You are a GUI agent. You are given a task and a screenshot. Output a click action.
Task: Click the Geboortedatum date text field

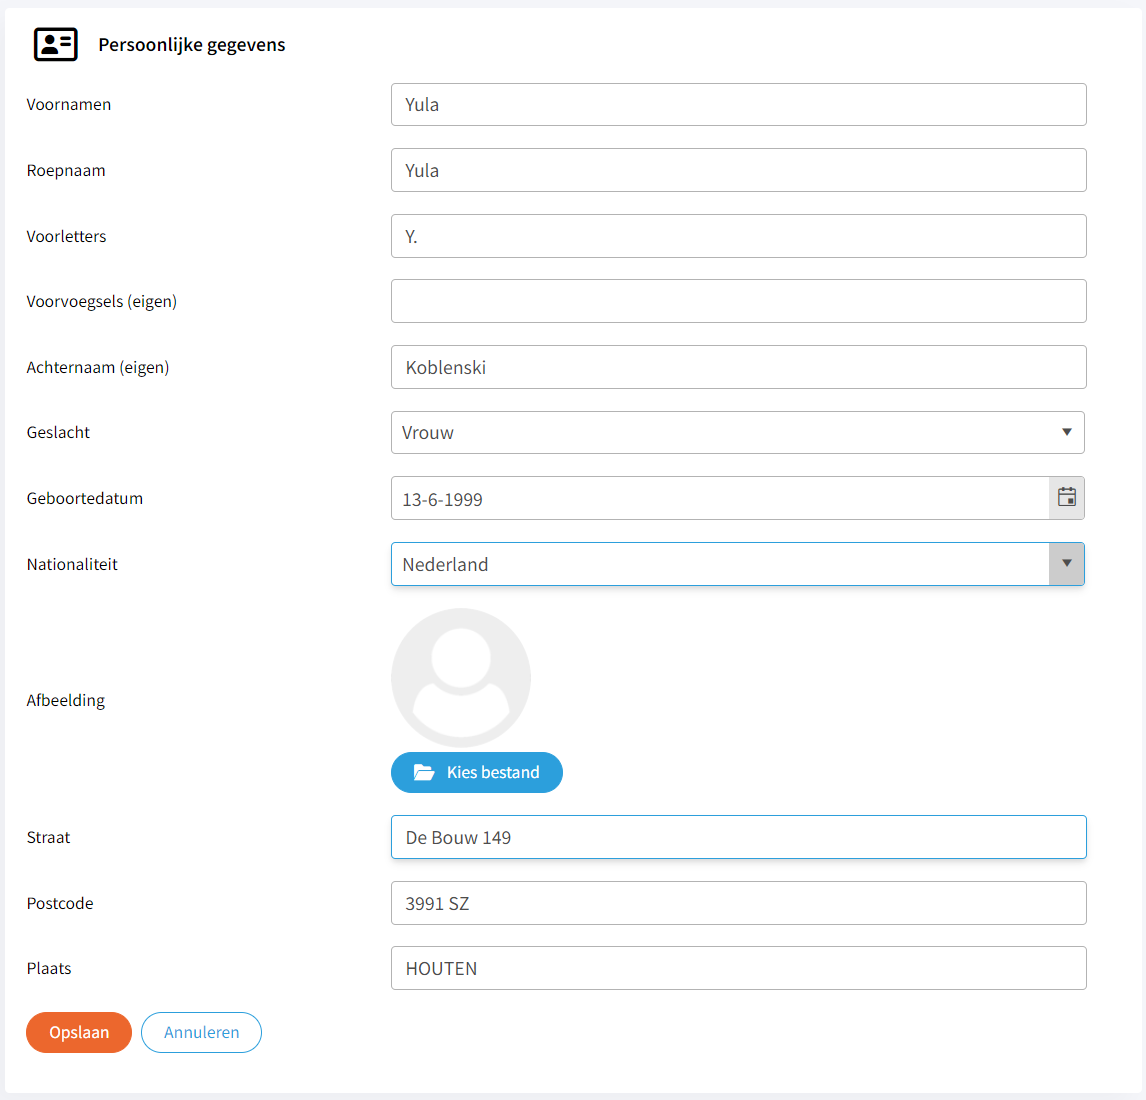click(x=718, y=498)
